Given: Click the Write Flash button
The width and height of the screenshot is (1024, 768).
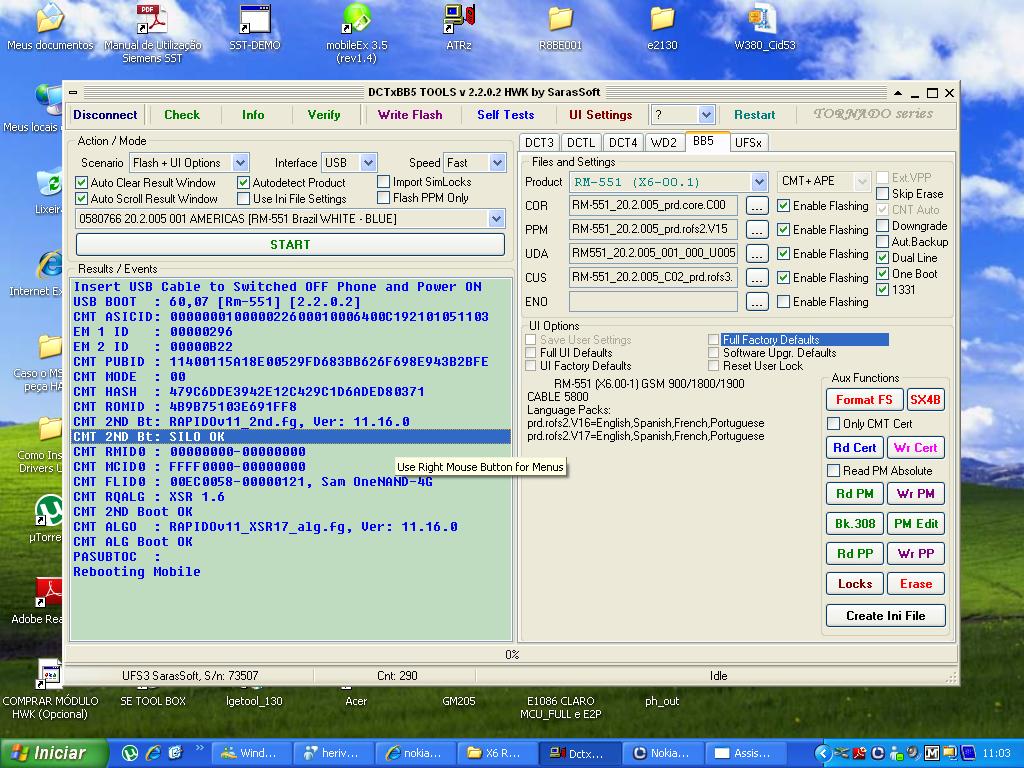Looking at the screenshot, I should pos(410,115).
